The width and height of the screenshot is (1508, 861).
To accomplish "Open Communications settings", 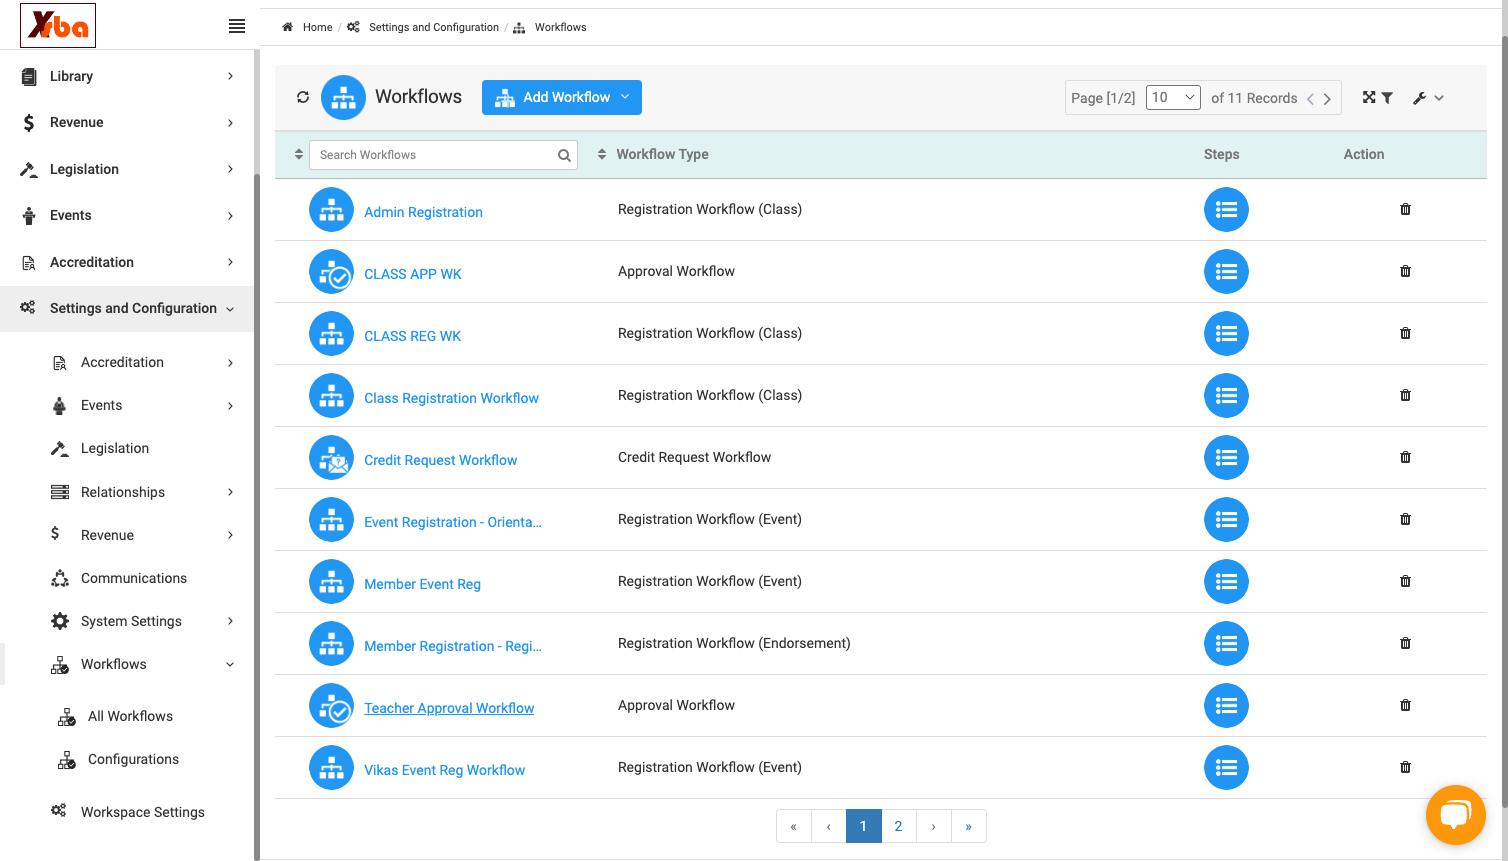I will click(x=133, y=578).
